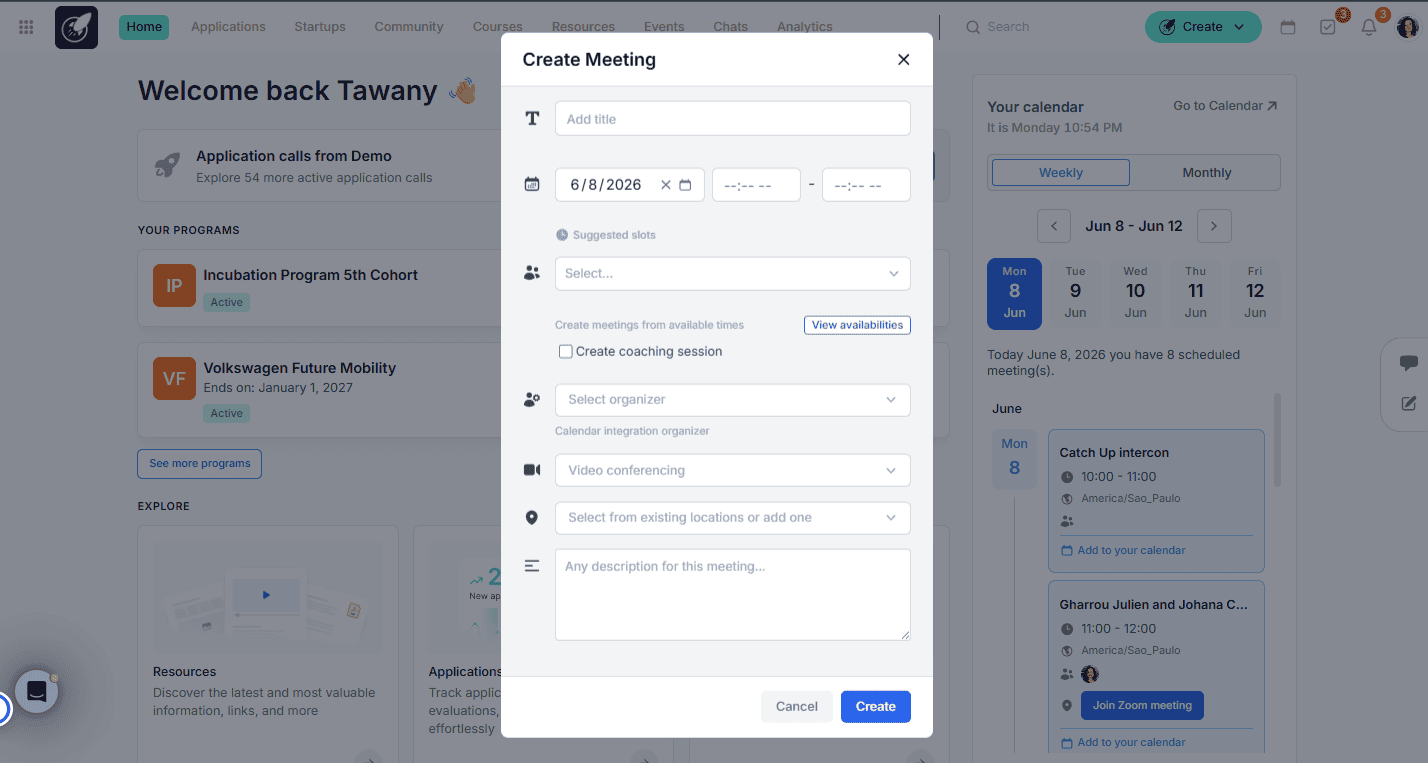Open the Video conferencing dropdown
The width and height of the screenshot is (1428, 763).
point(732,471)
